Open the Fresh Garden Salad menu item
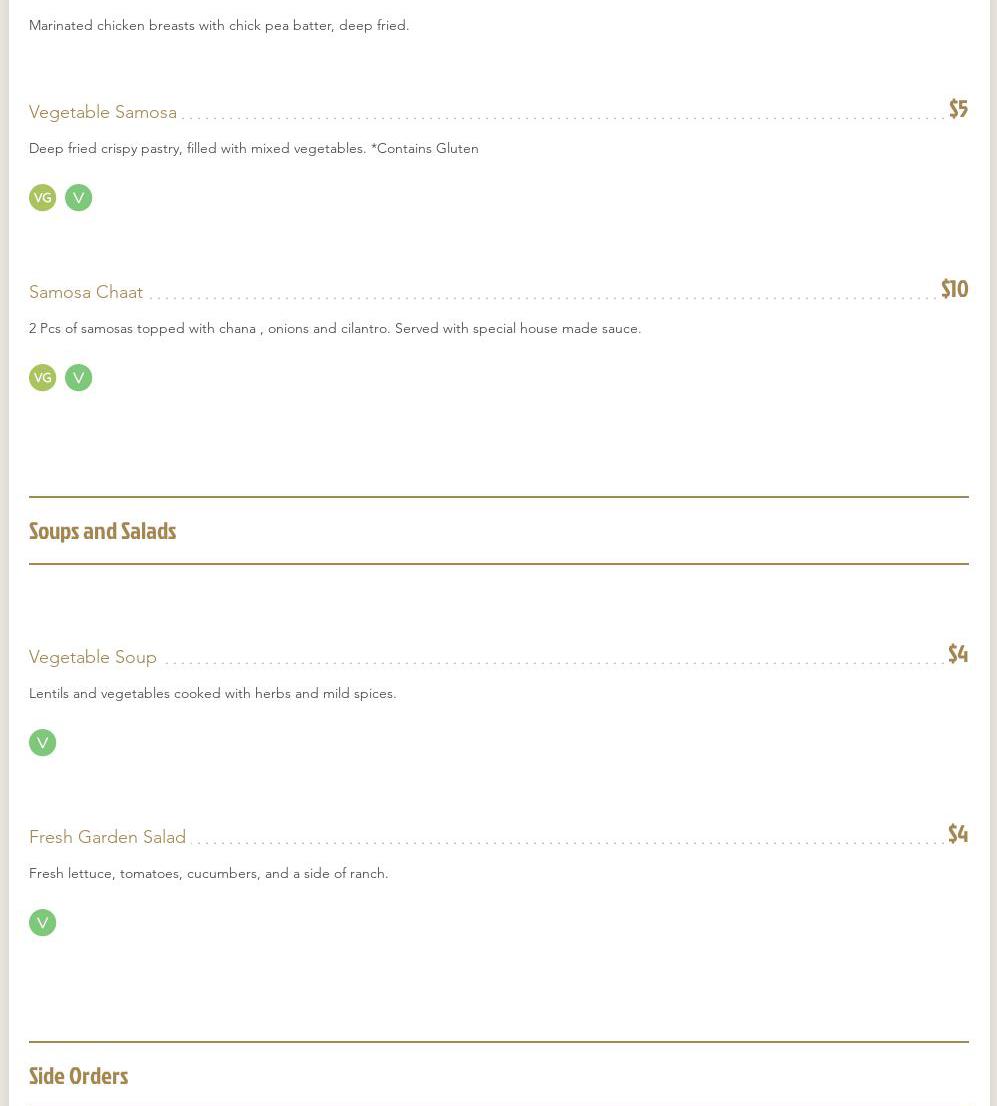This screenshot has width=997, height=1106. [108, 837]
